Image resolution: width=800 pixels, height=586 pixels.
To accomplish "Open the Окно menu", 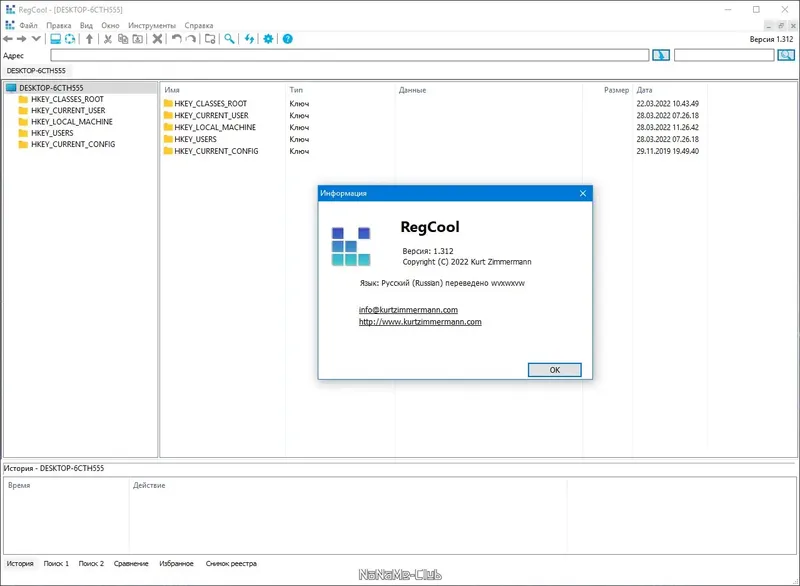I will pos(110,26).
